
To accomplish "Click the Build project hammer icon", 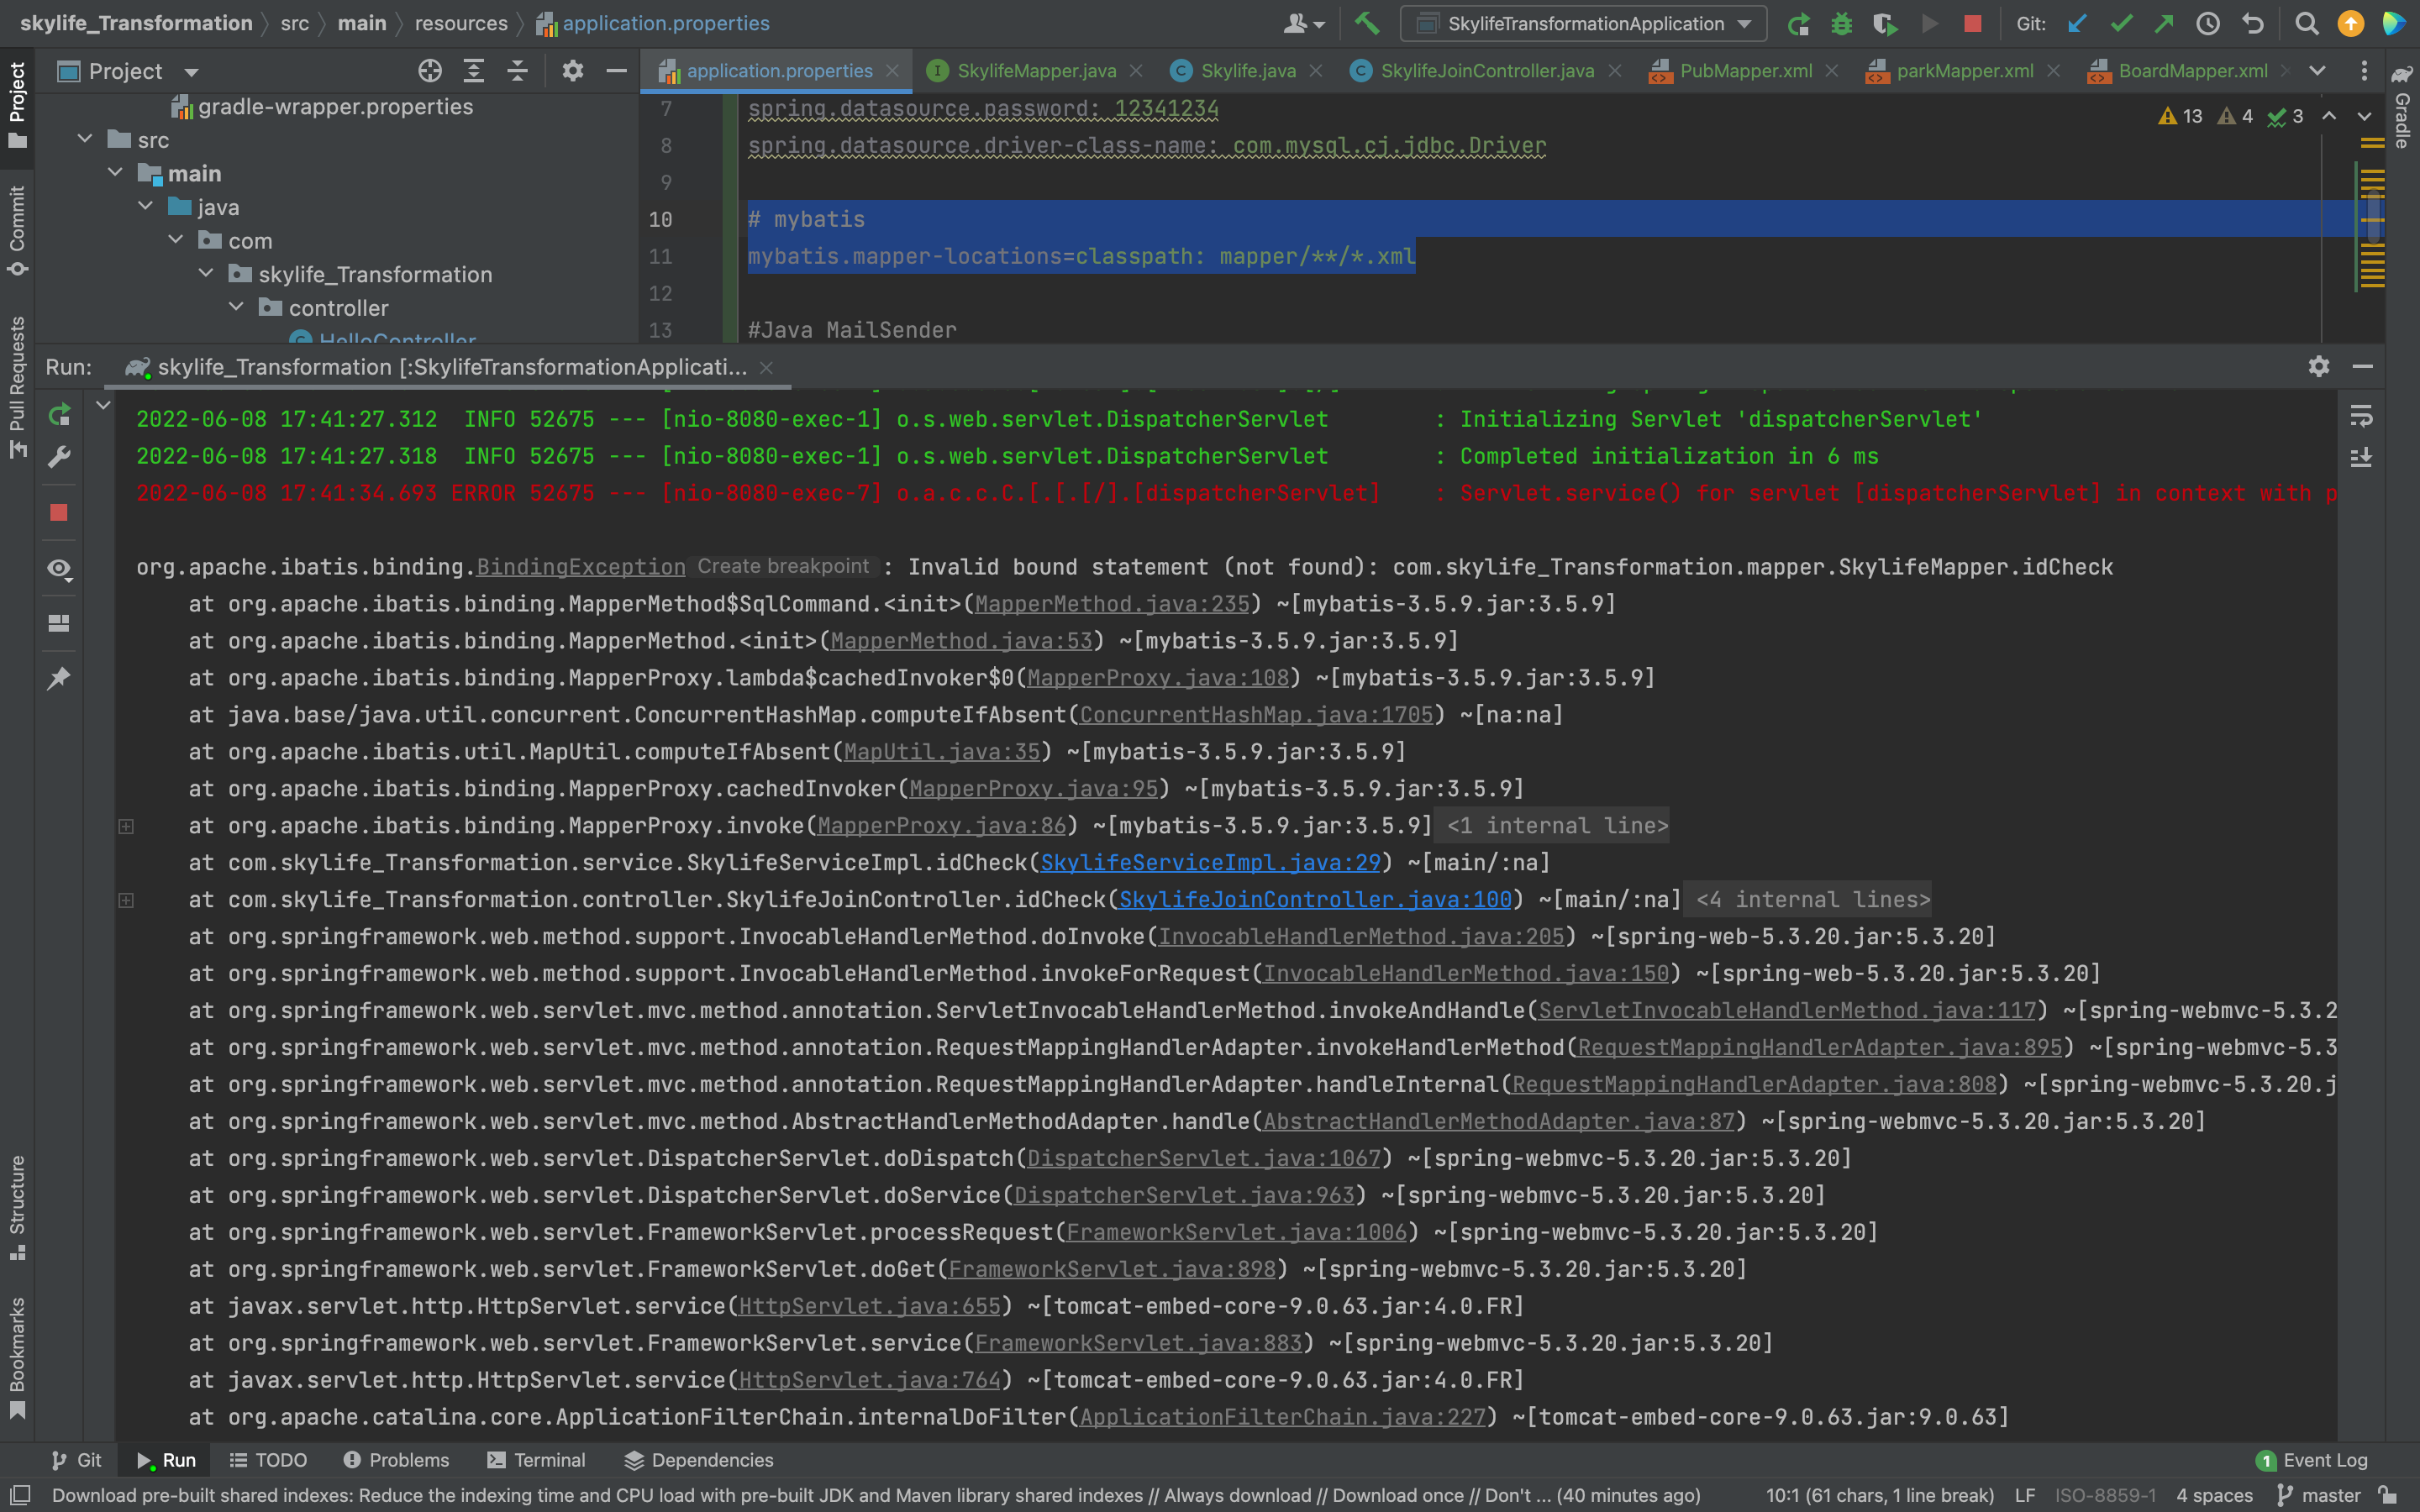I will (1366, 23).
